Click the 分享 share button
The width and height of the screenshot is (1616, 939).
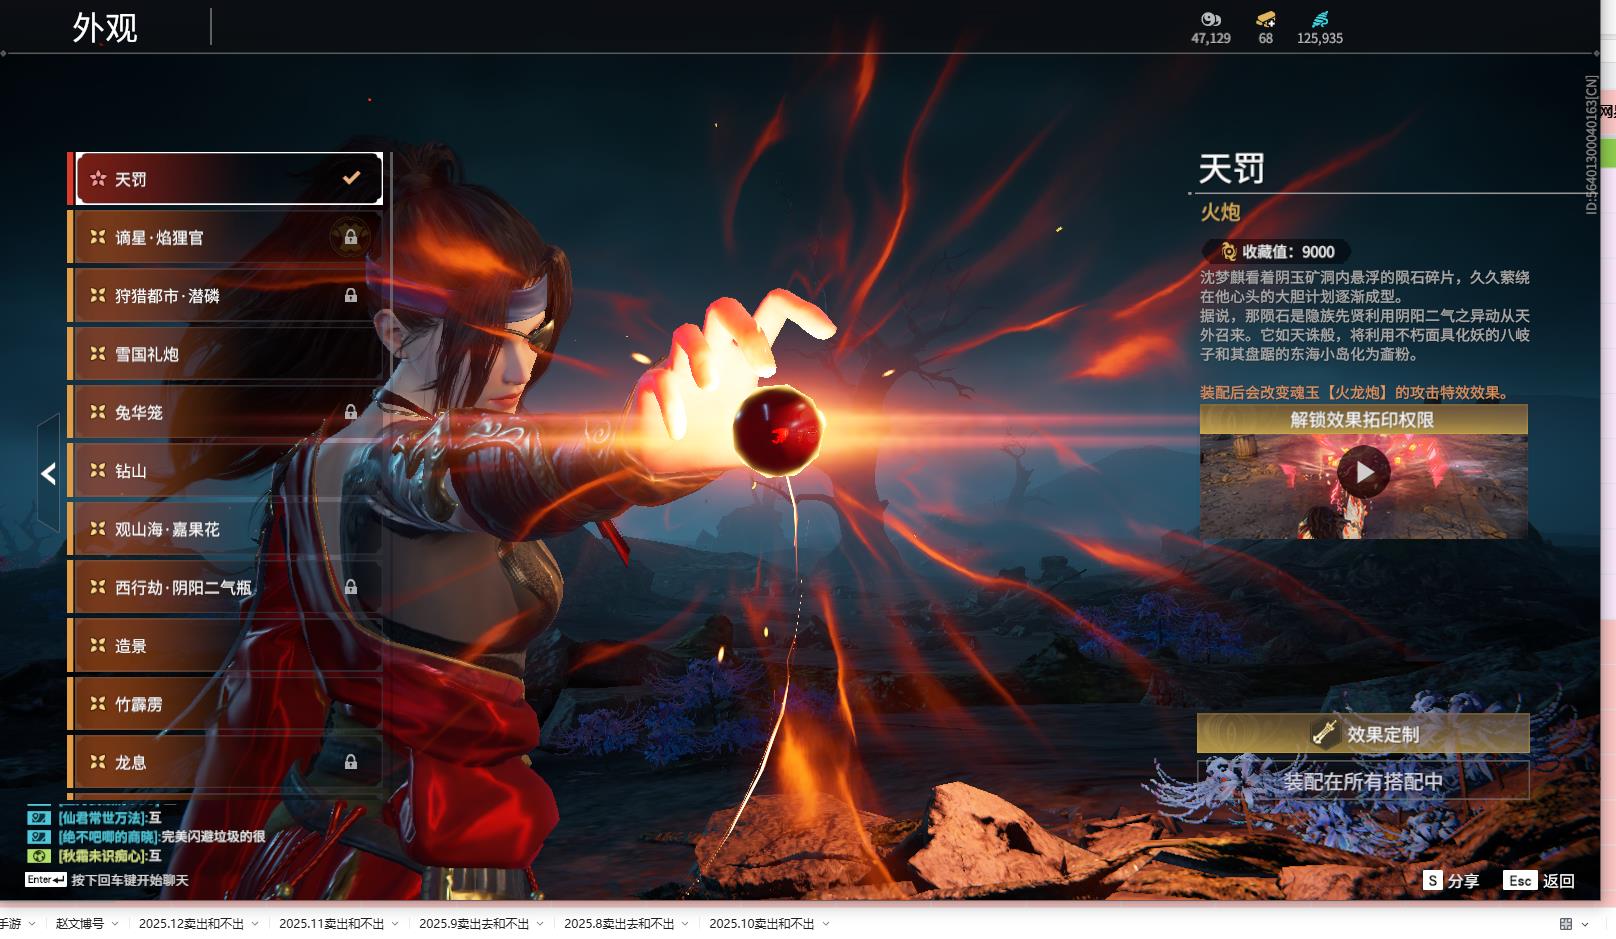(1451, 880)
